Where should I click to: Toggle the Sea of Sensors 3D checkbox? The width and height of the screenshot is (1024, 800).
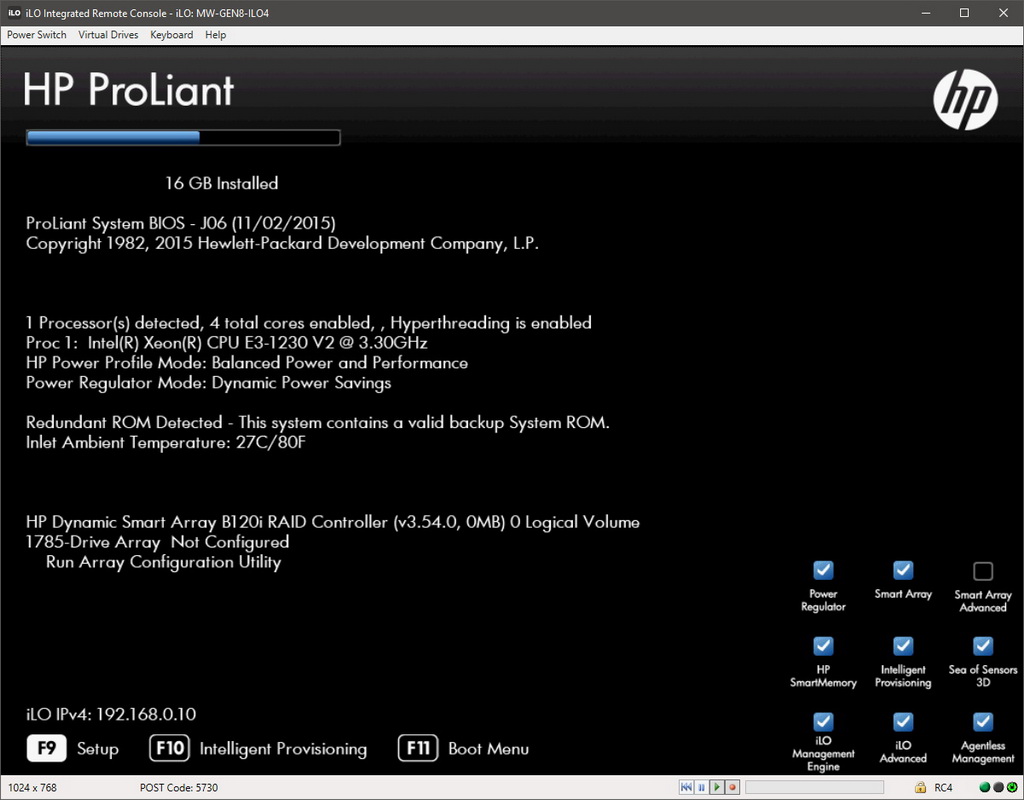click(983, 646)
